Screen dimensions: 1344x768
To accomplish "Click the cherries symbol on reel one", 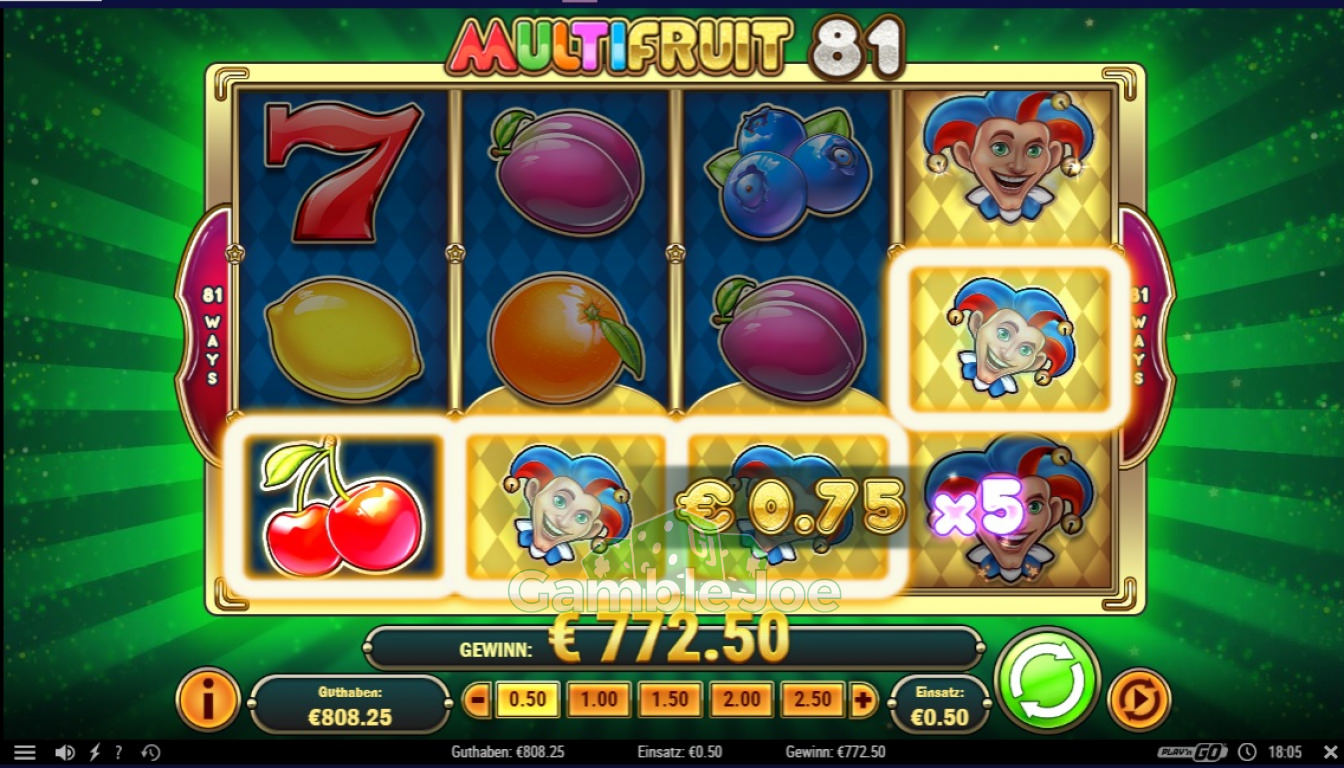I will (x=341, y=507).
